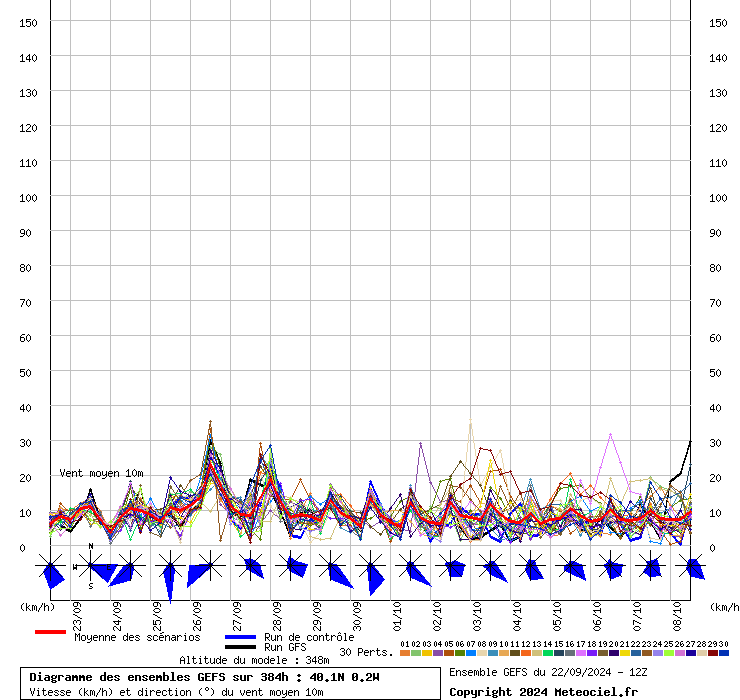Viewport: 740px width, 700px height.
Task: Click the black Run GFS legend line
Action: point(240,648)
